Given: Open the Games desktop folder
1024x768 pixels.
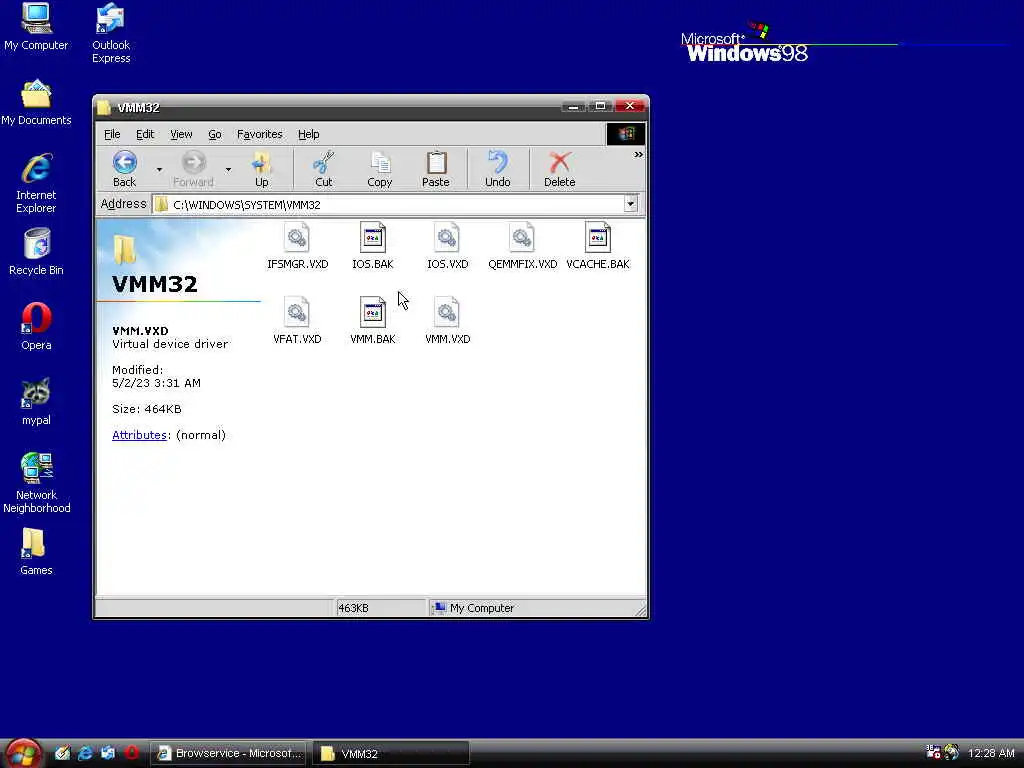Looking at the screenshot, I should pos(36,552).
